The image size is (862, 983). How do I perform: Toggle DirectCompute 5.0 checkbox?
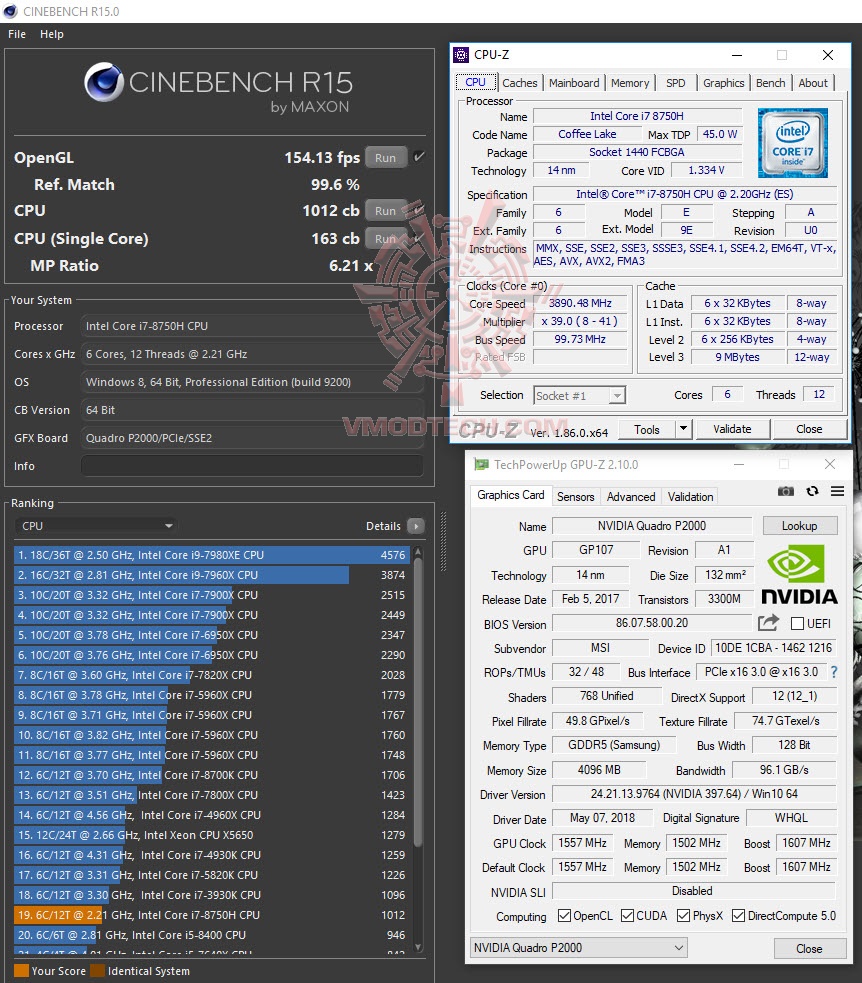[738, 916]
